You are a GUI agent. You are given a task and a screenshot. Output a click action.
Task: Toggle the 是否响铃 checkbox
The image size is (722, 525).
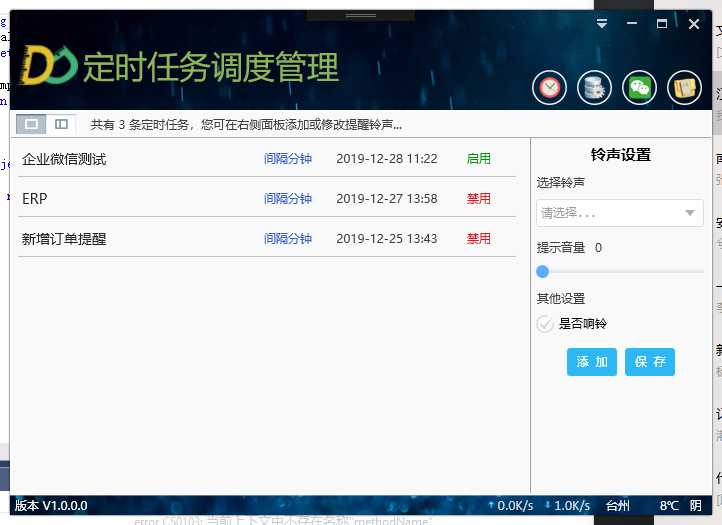[545, 324]
